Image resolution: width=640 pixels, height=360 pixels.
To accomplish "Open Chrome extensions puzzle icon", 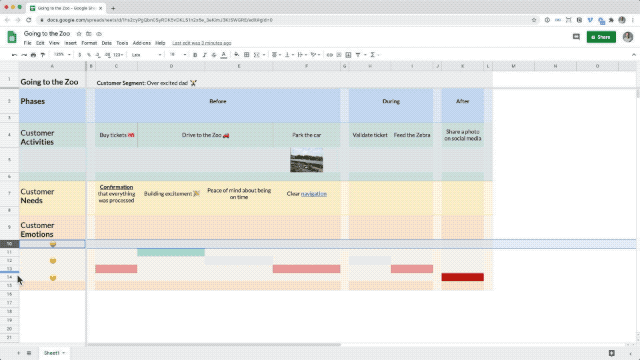I will [x=611, y=20].
